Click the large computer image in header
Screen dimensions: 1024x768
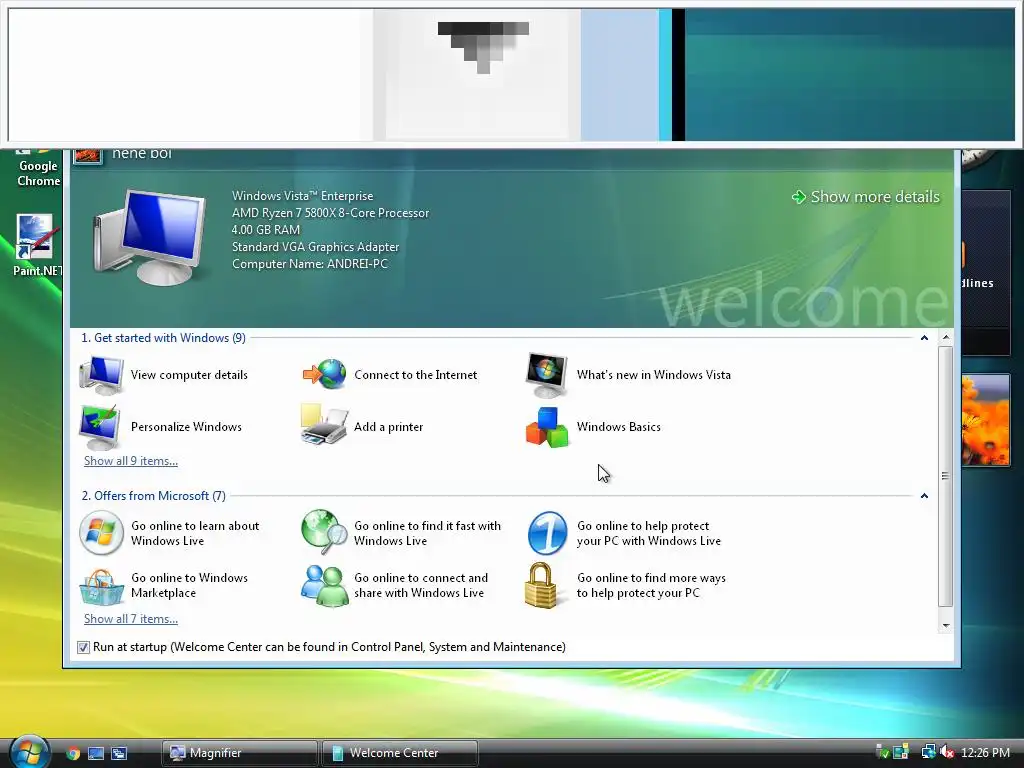coord(150,236)
